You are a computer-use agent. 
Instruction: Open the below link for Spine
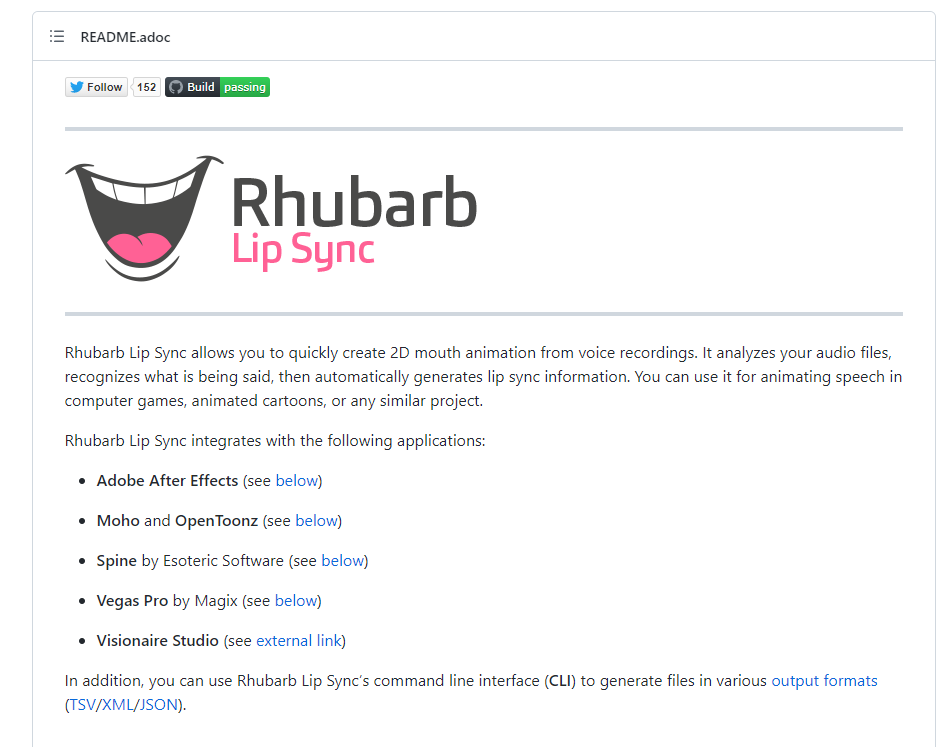343,561
